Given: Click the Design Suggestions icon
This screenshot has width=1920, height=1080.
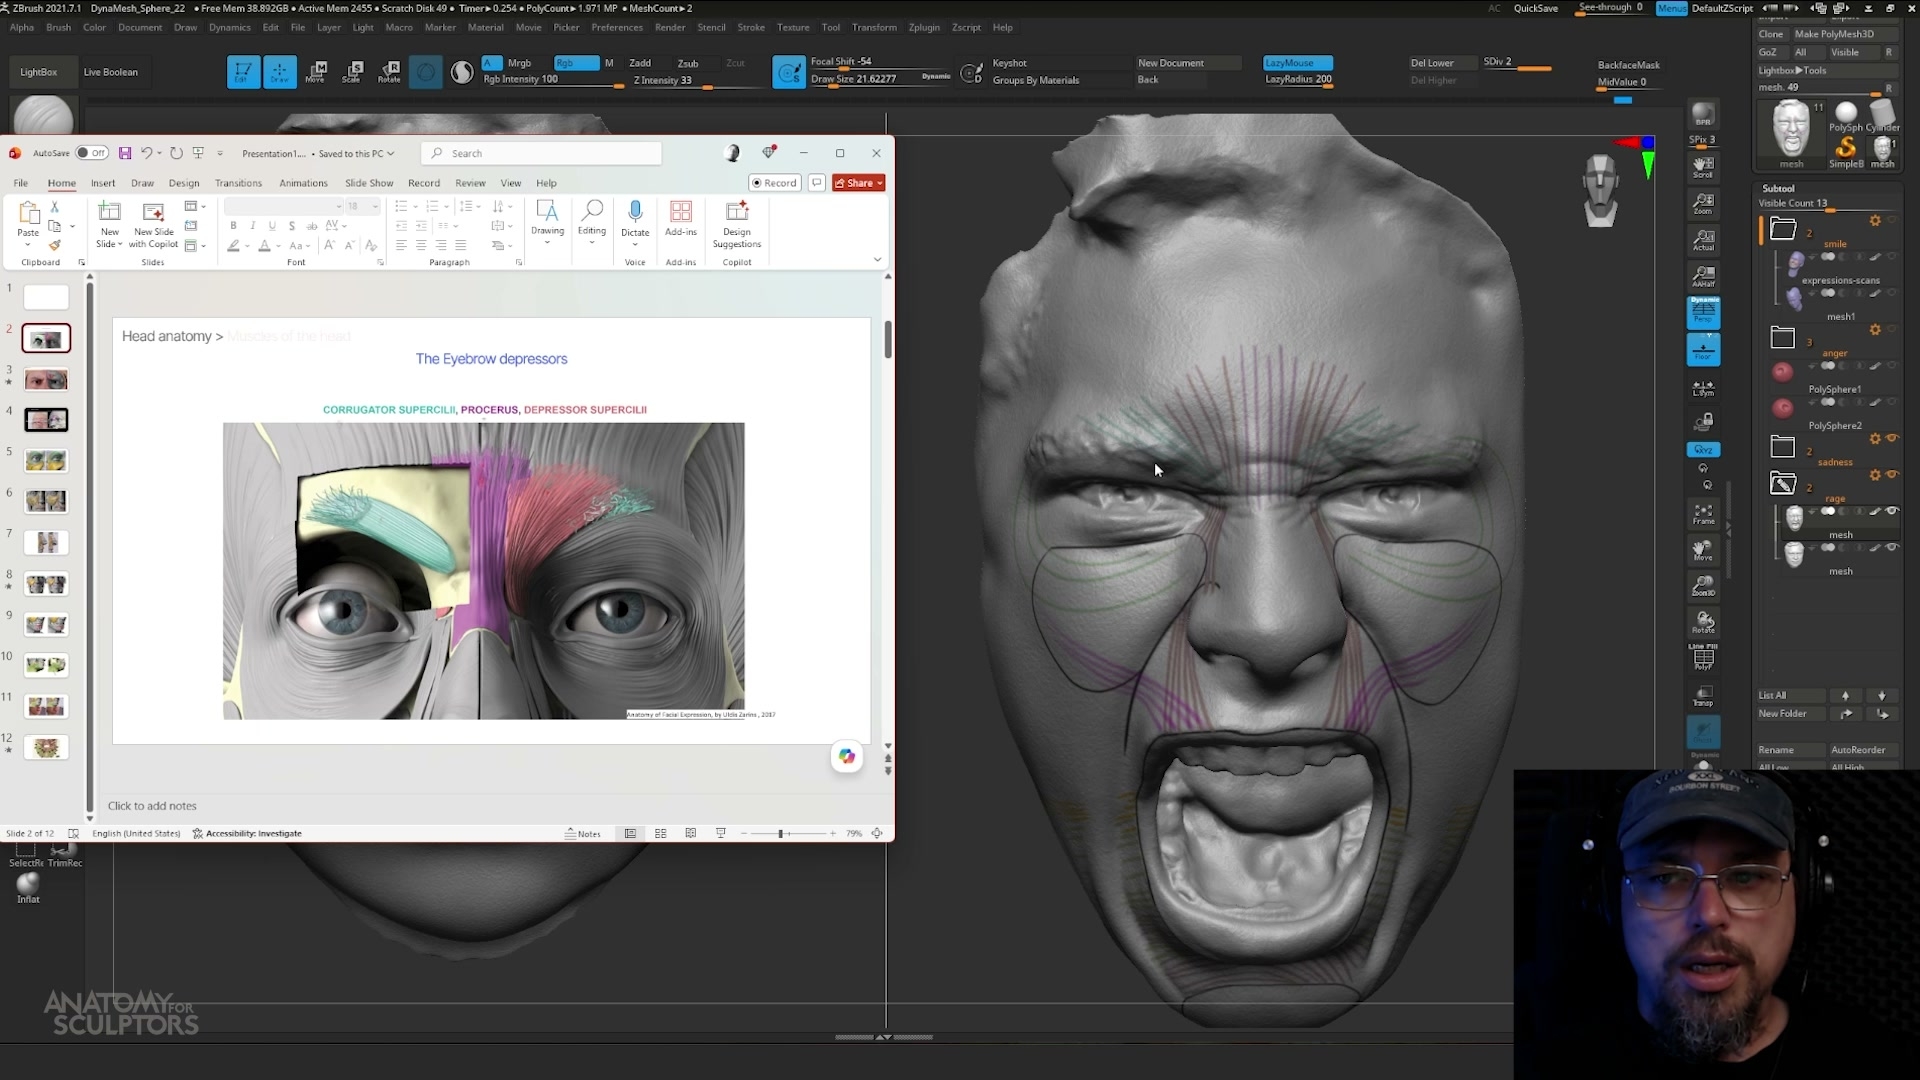Looking at the screenshot, I should click(737, 212).
